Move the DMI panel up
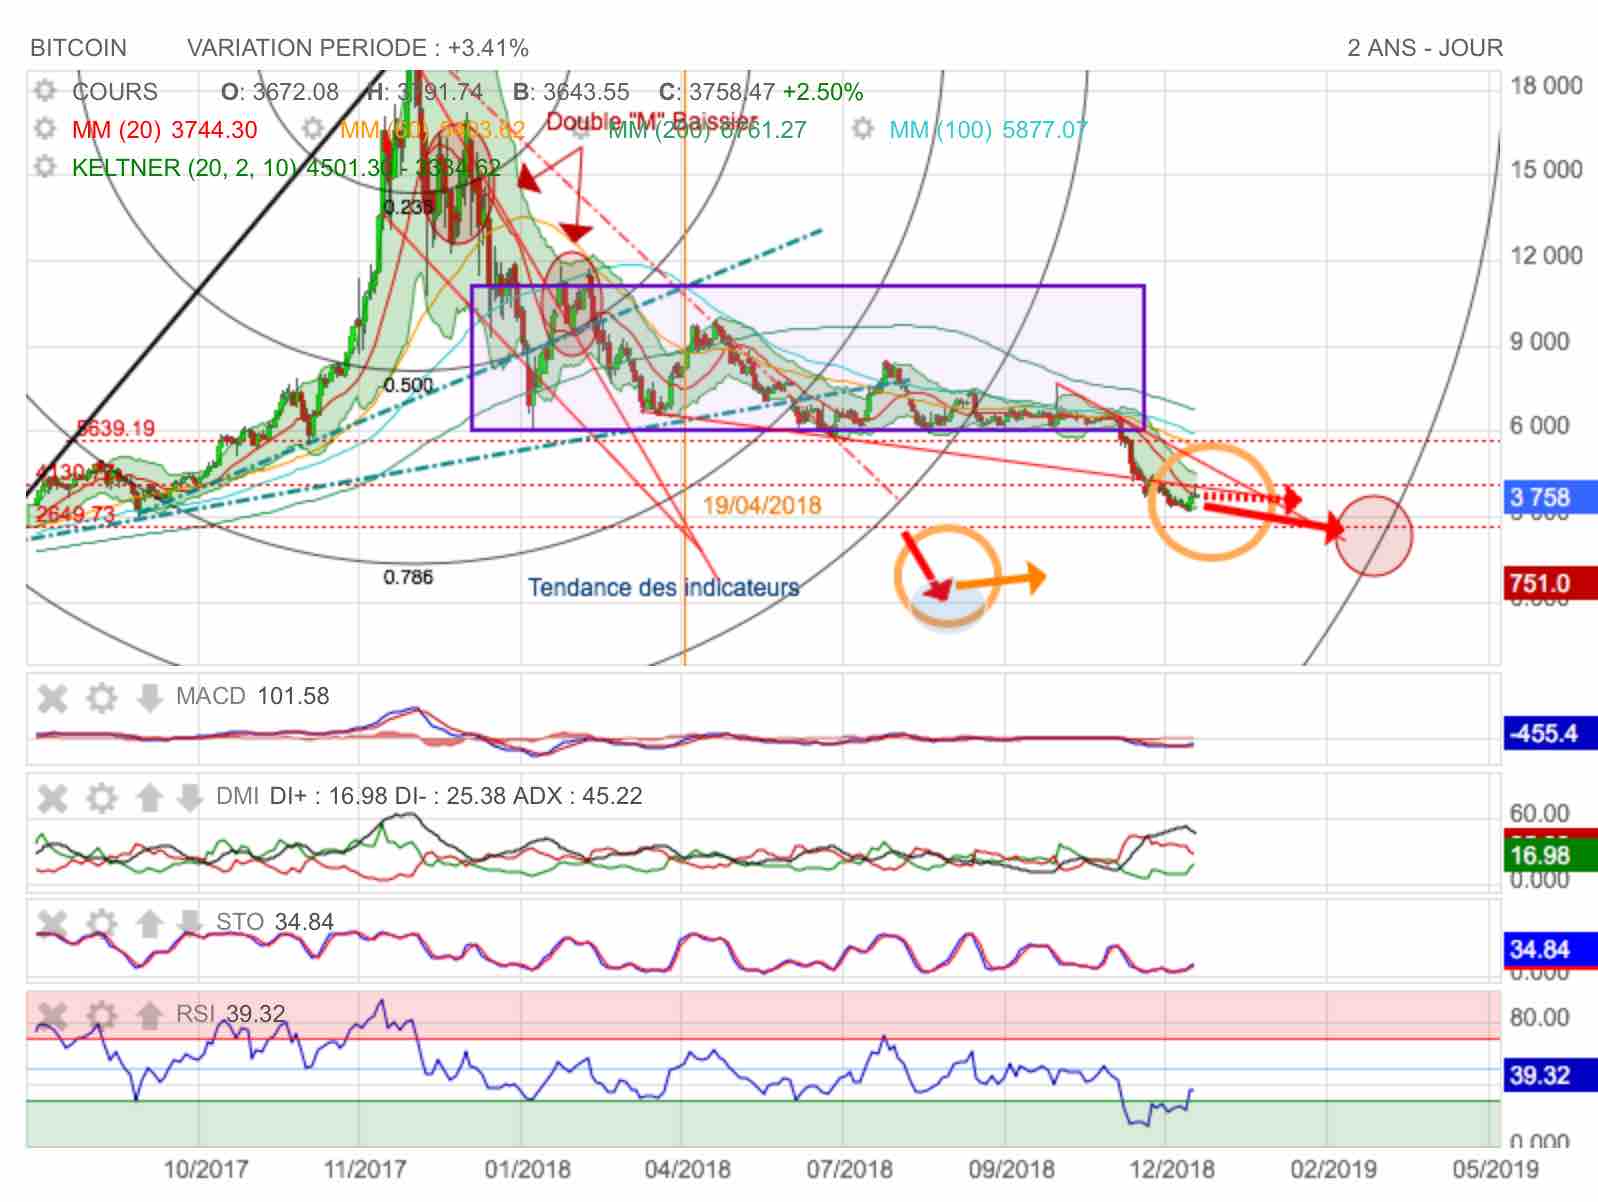The image size is (1598, 1202). coord(149,797)
